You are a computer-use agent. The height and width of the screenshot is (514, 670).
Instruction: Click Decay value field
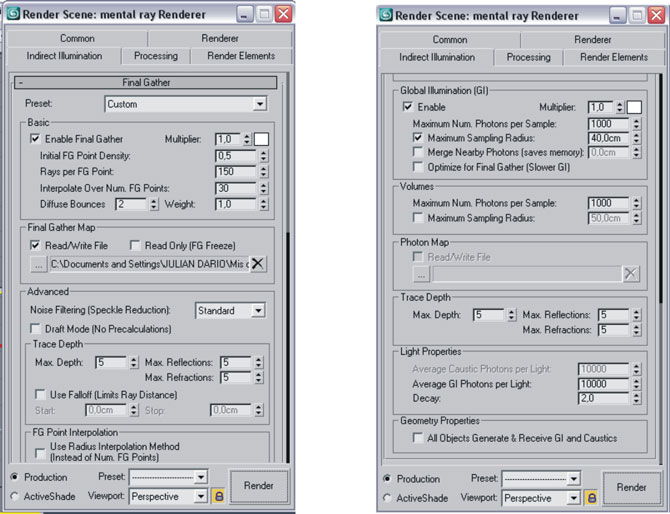click(604, 398)
